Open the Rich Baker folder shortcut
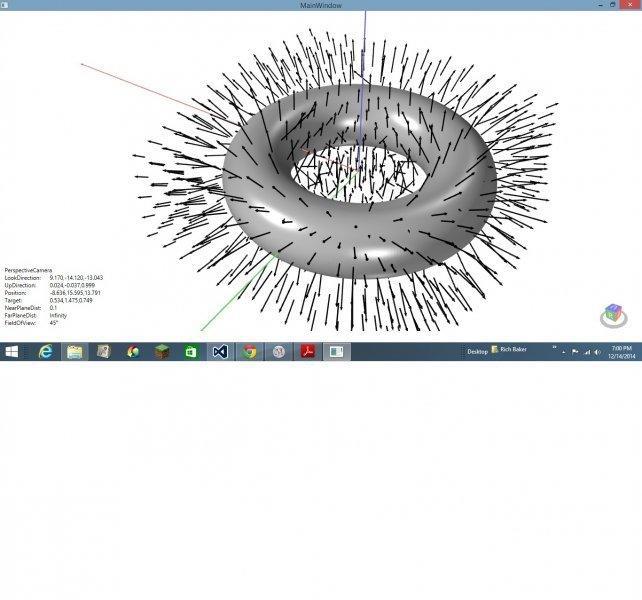 point(509,349)
